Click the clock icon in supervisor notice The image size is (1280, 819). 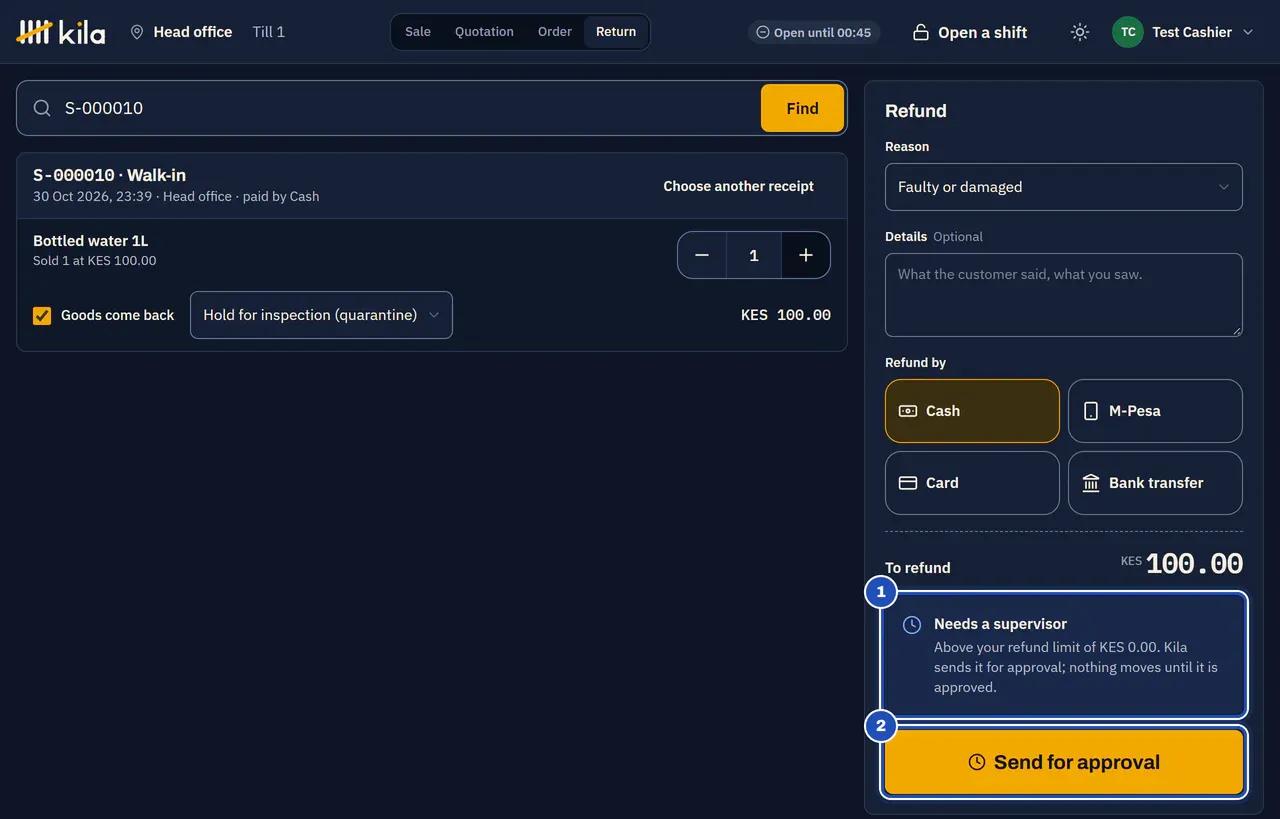coord(912,625)
